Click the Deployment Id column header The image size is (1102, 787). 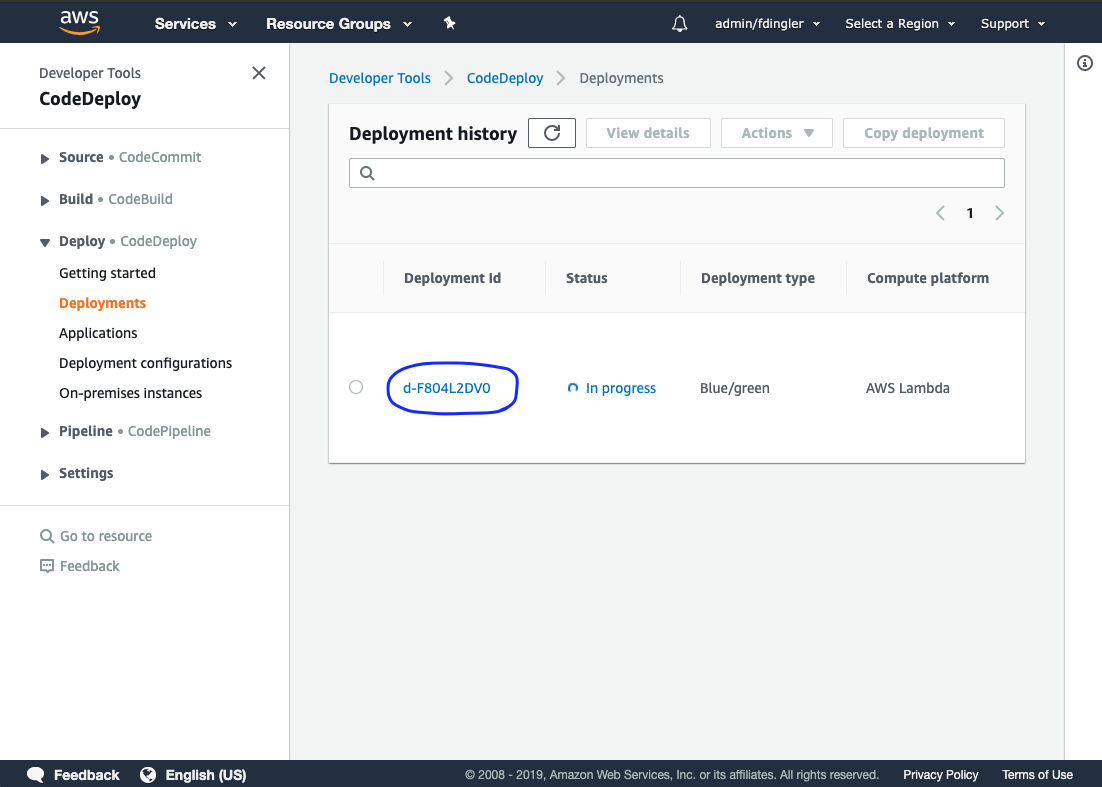click(452, 278)
